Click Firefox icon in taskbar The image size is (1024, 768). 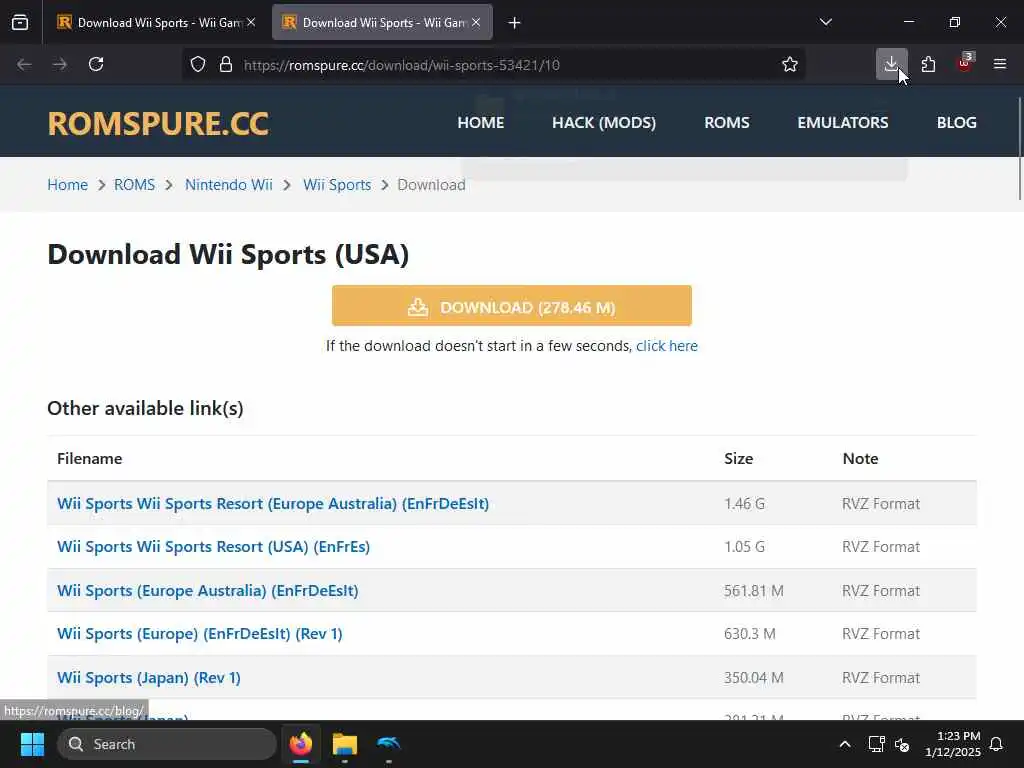click(x=301, y=744)
